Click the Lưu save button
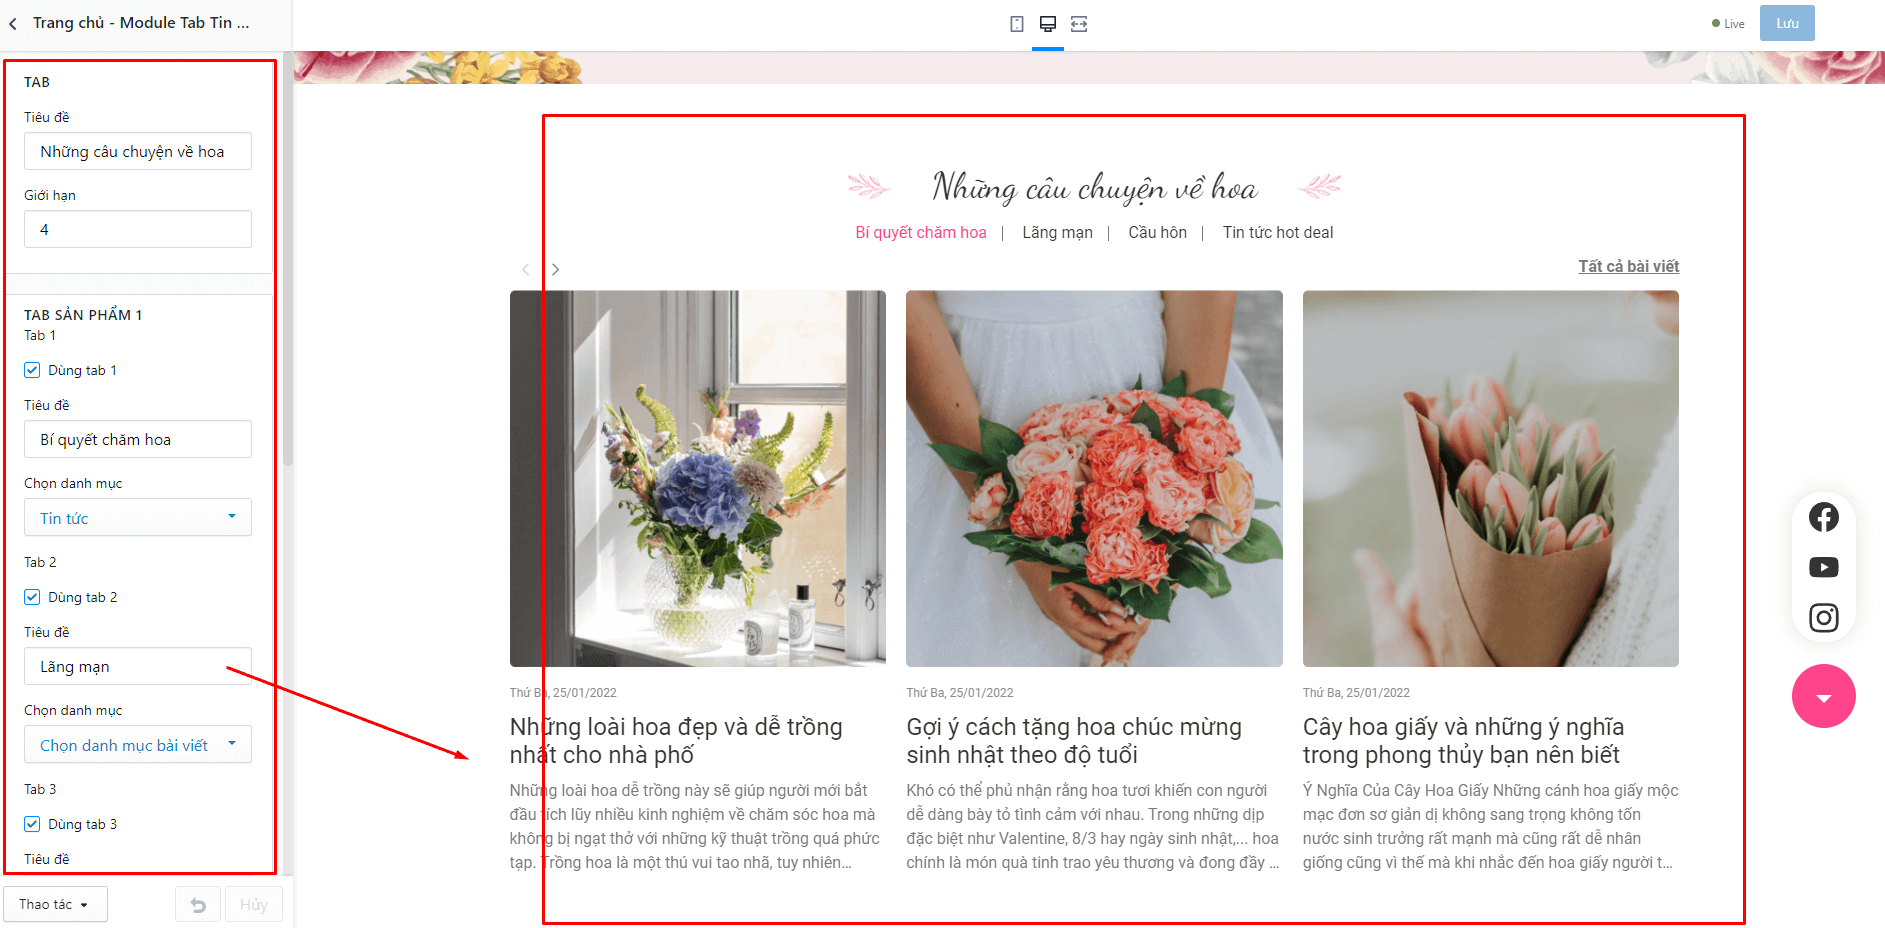This screenshot has height=928, width=1885. coord(1787,24)
